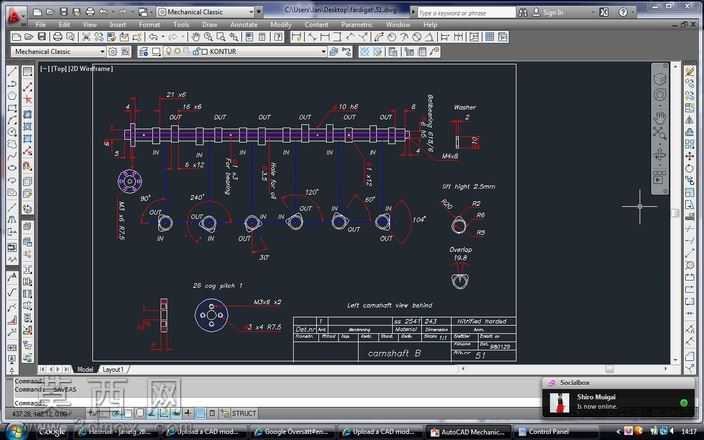Click the Zoom Realtime magnifier icon
Image resolution: width=704 pixels, height=440 pixels.
[x=208, y=37]
